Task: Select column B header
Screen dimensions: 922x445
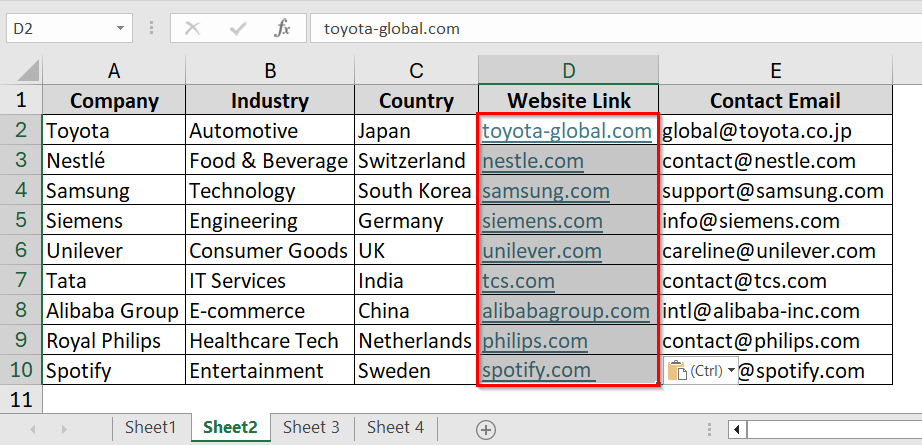Action: pos(270,71)
